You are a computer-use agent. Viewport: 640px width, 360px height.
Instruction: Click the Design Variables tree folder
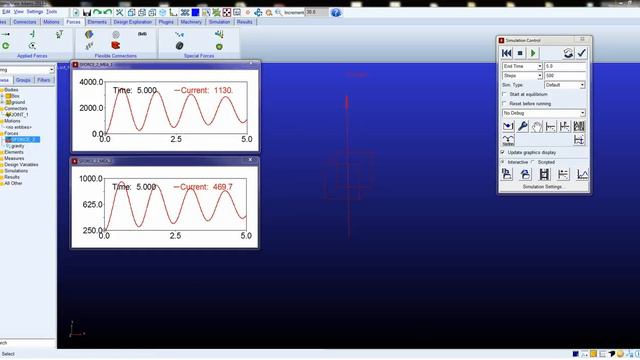[21, 164]
